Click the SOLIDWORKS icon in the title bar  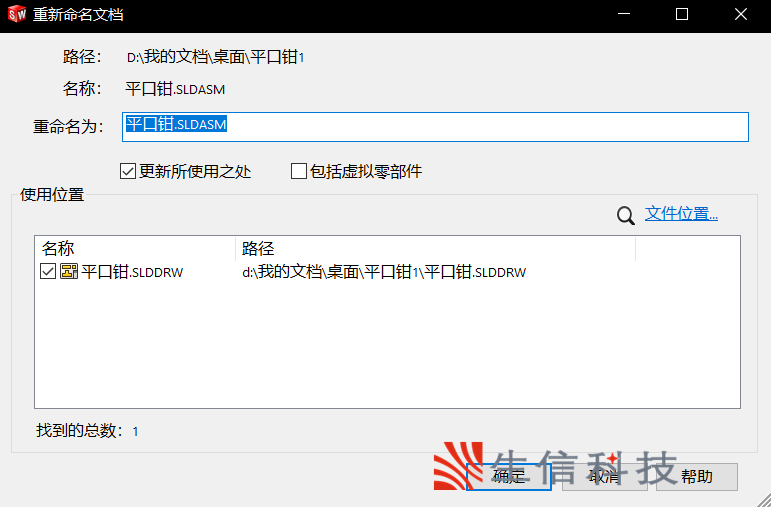(16, 15)
